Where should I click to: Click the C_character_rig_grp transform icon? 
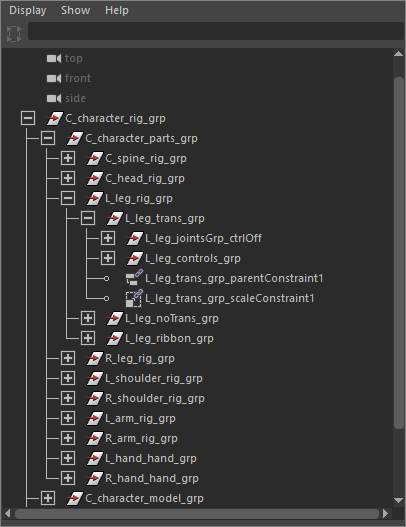point(54,118)
